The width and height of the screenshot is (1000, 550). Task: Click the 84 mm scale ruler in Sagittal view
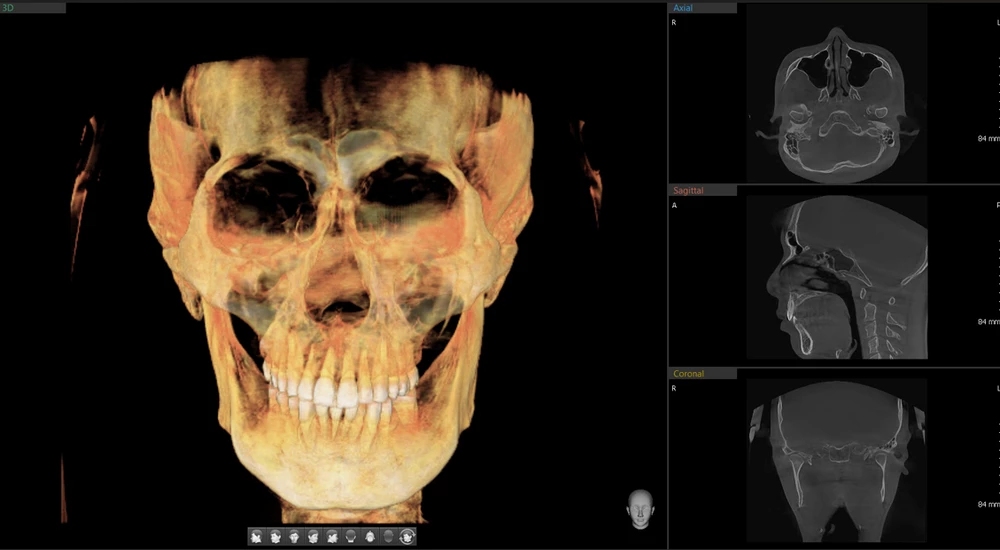[988, 321]
